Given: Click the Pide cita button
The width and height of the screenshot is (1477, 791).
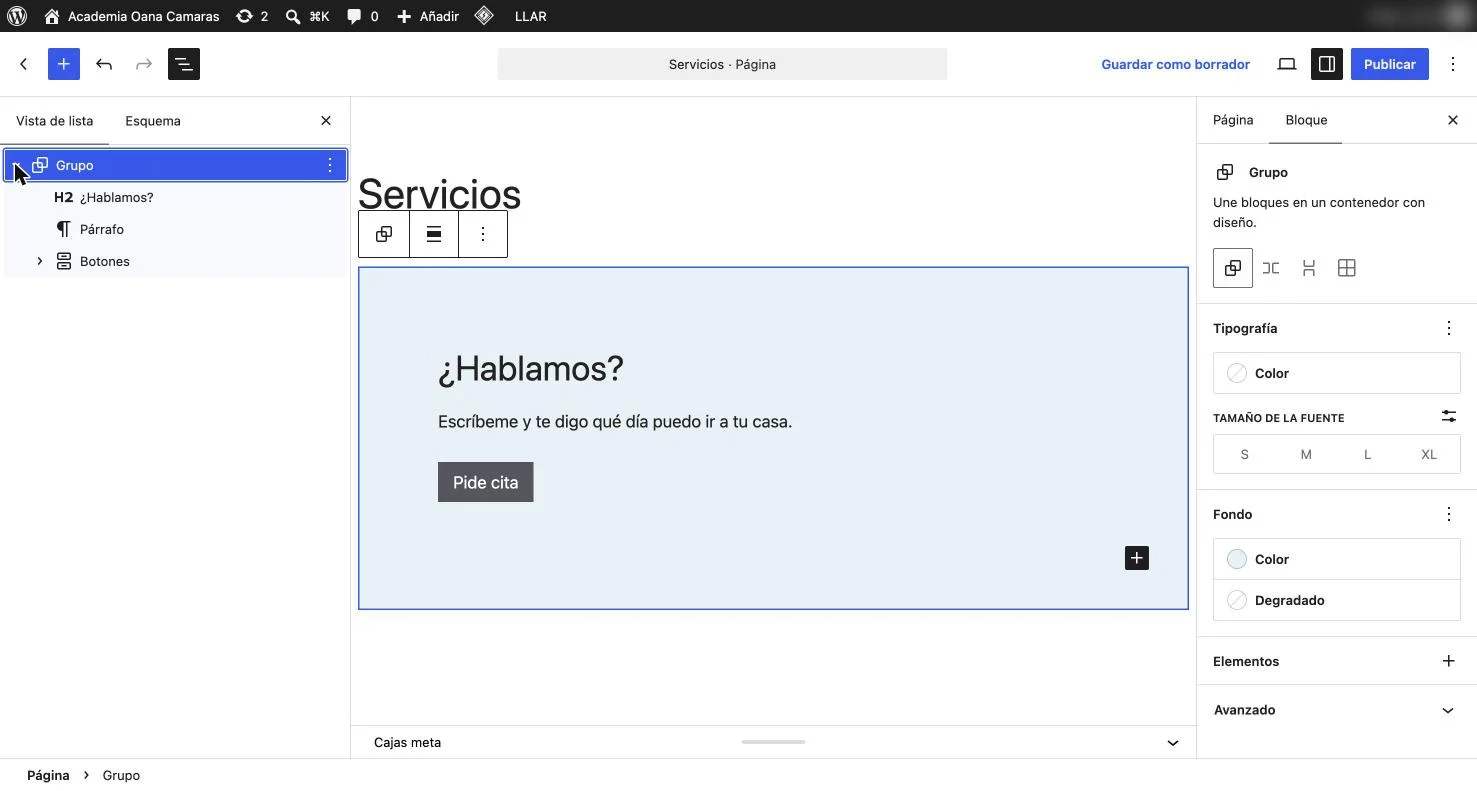Looking at the screenshot, I should [x=486, y=482].
